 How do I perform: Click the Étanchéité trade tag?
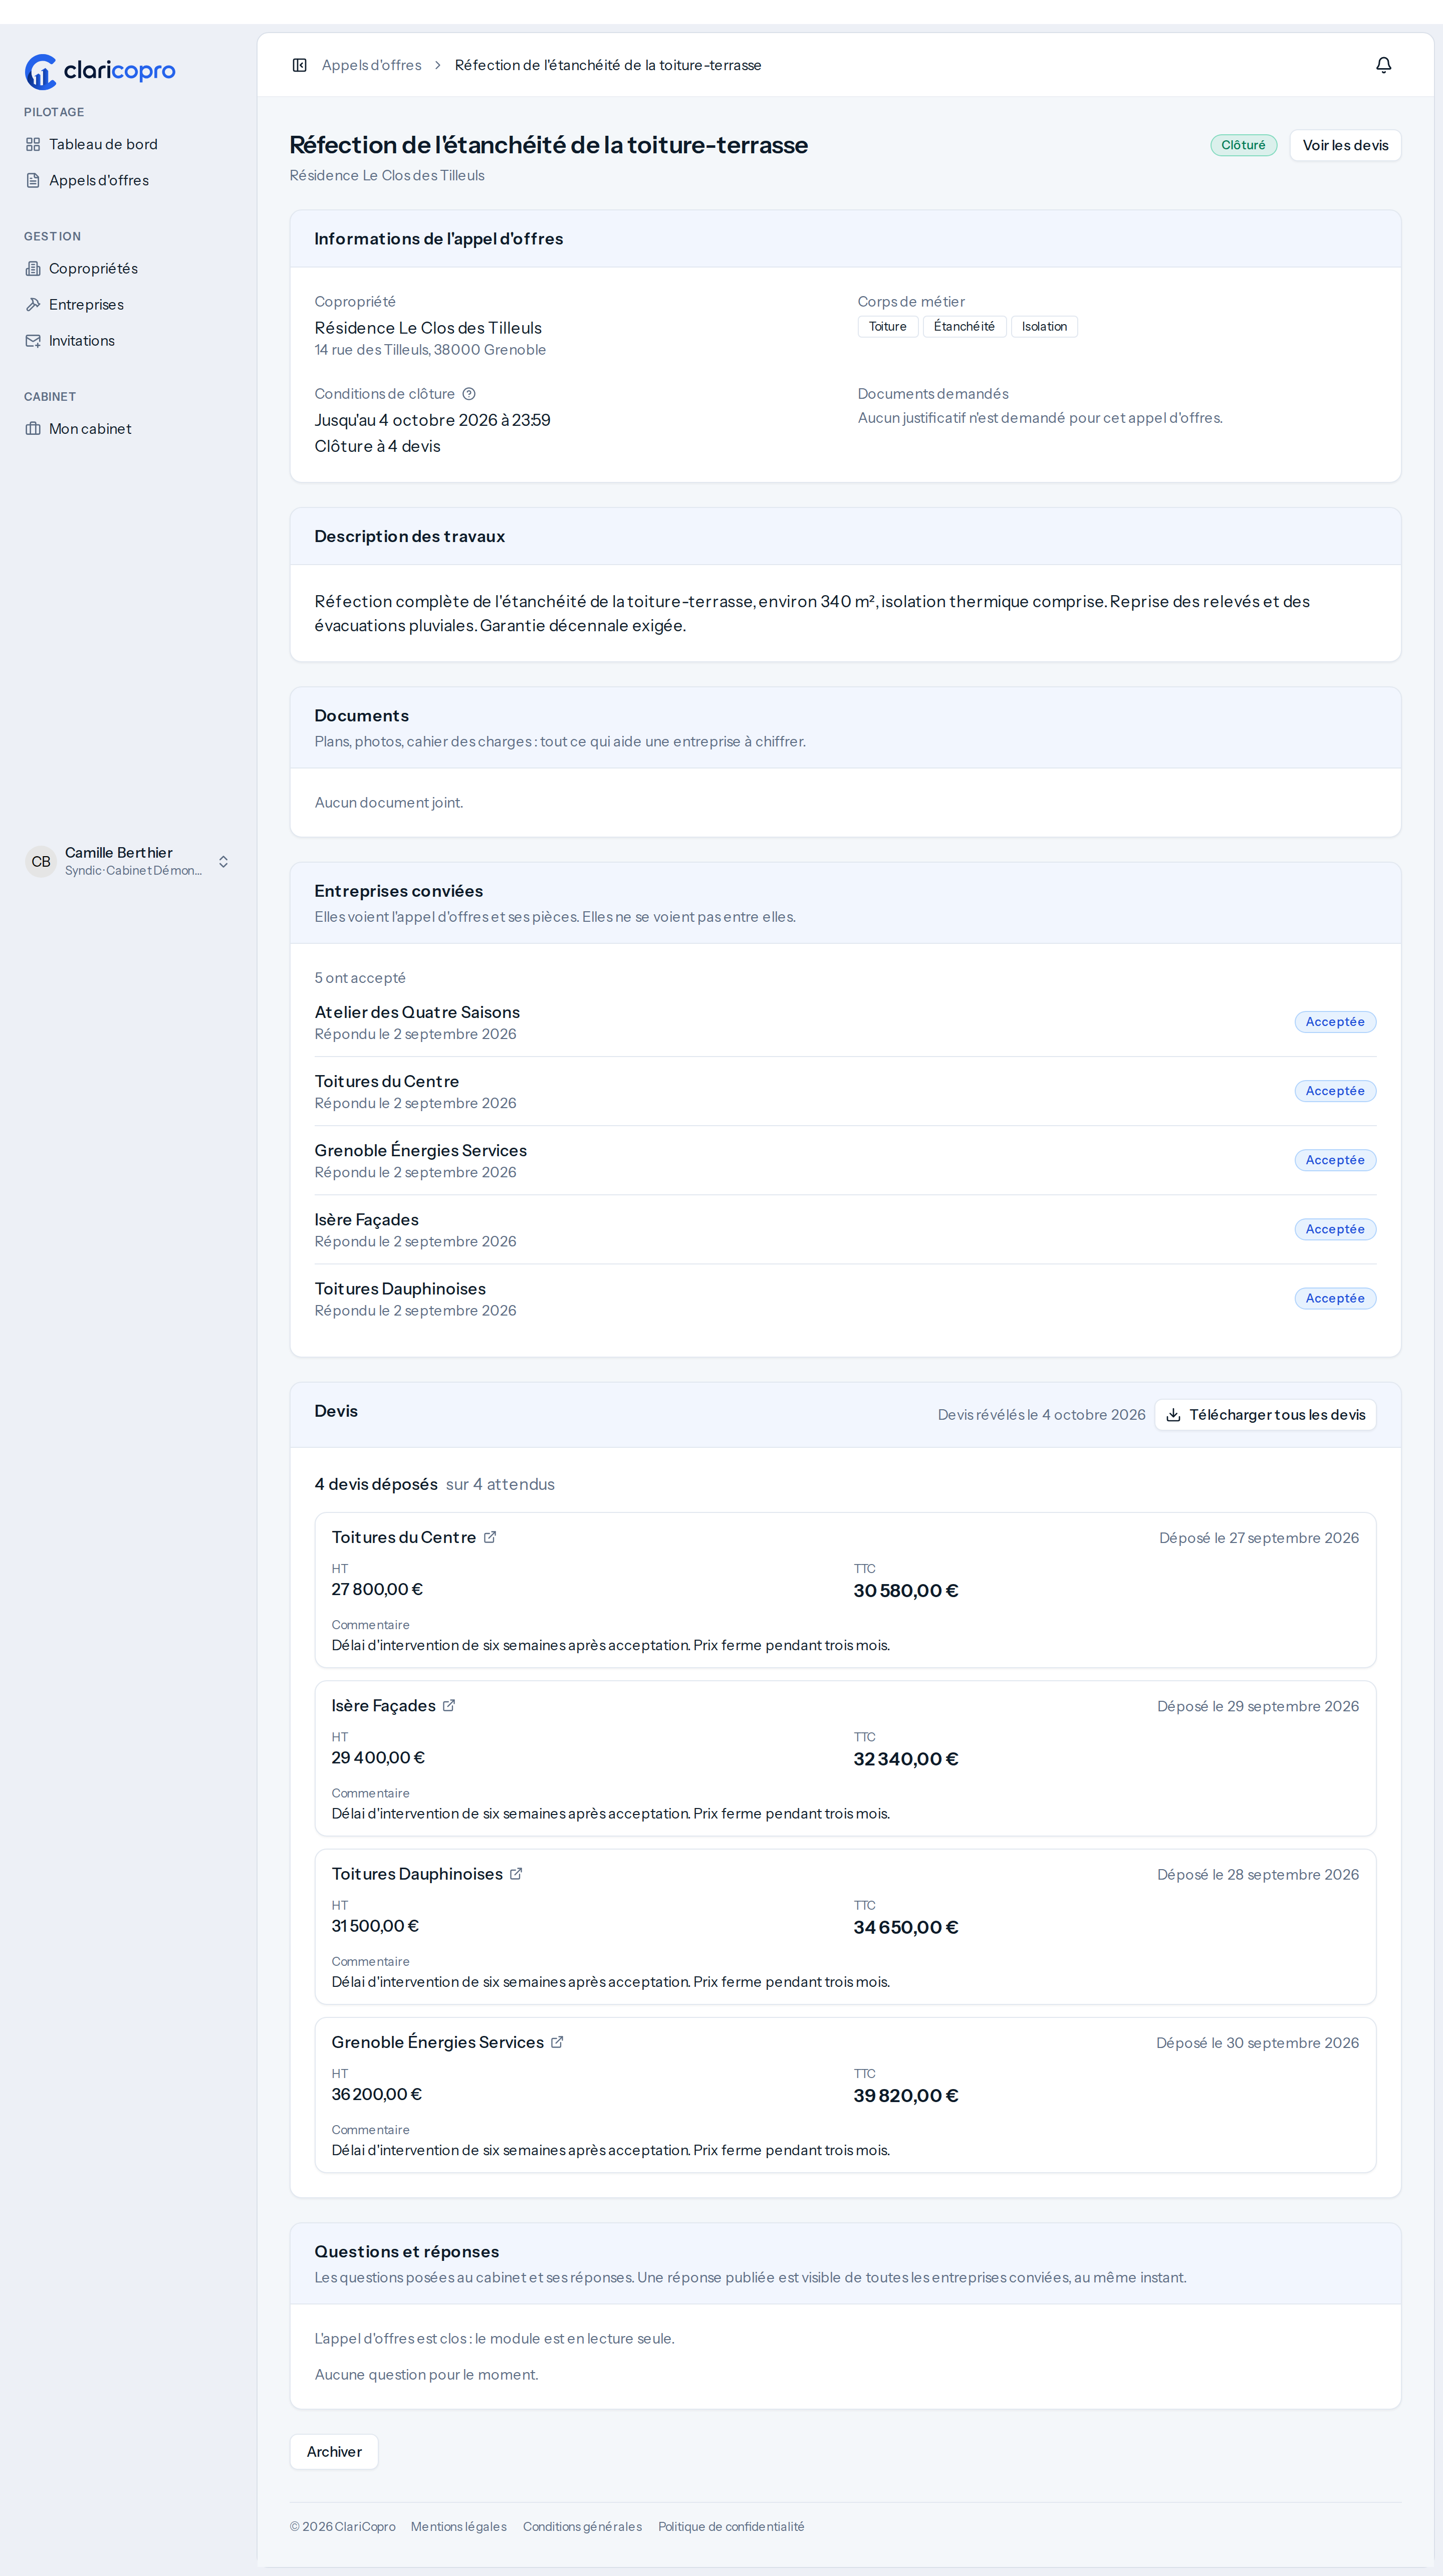click(964, 326)
